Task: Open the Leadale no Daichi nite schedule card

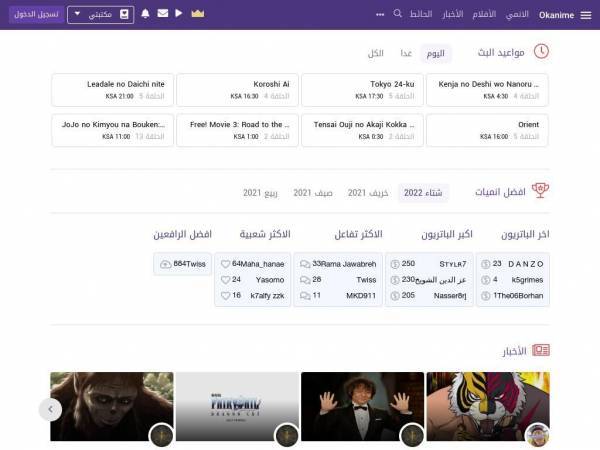Action: coord(112,90)
